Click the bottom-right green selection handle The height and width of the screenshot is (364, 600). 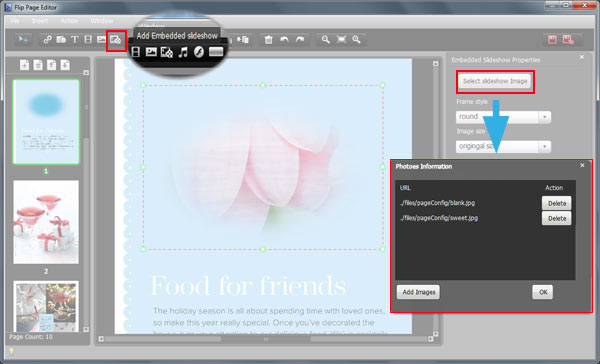point(382,249)
